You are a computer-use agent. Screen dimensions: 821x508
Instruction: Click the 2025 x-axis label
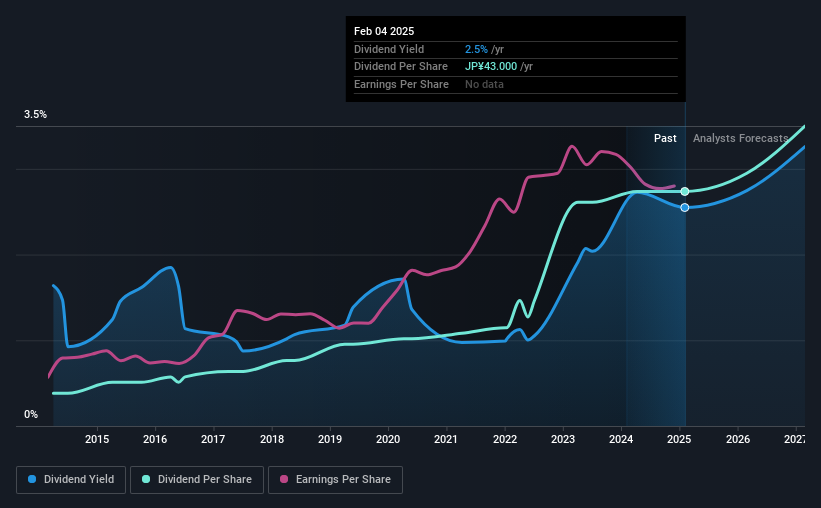click(x=679, y=439)
